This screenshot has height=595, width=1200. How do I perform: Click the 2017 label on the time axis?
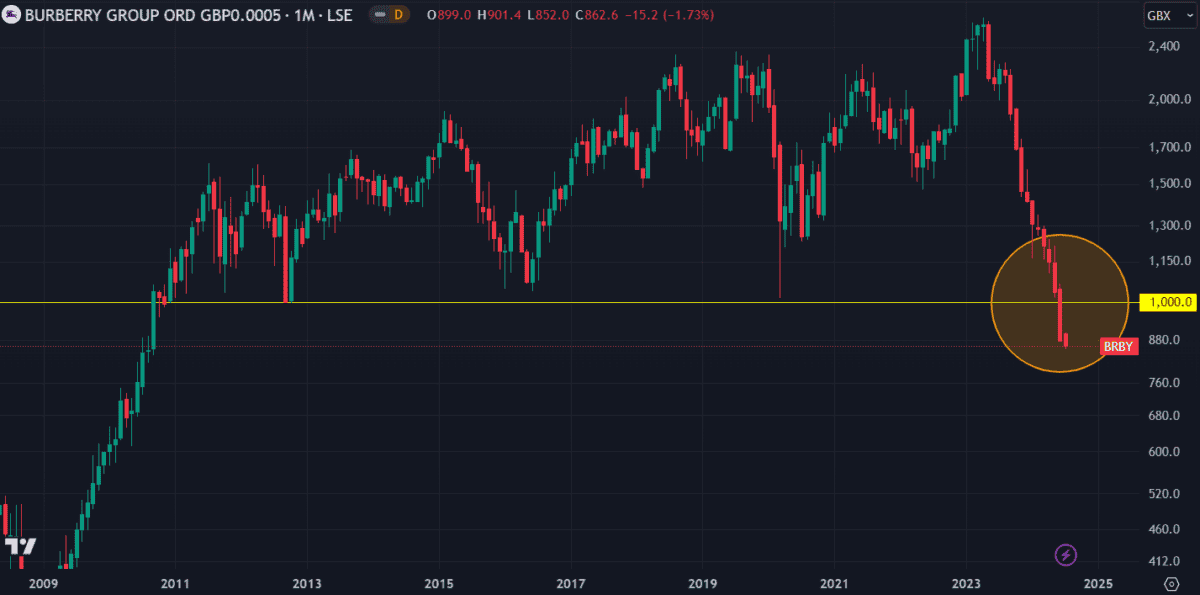coord(570,583)
